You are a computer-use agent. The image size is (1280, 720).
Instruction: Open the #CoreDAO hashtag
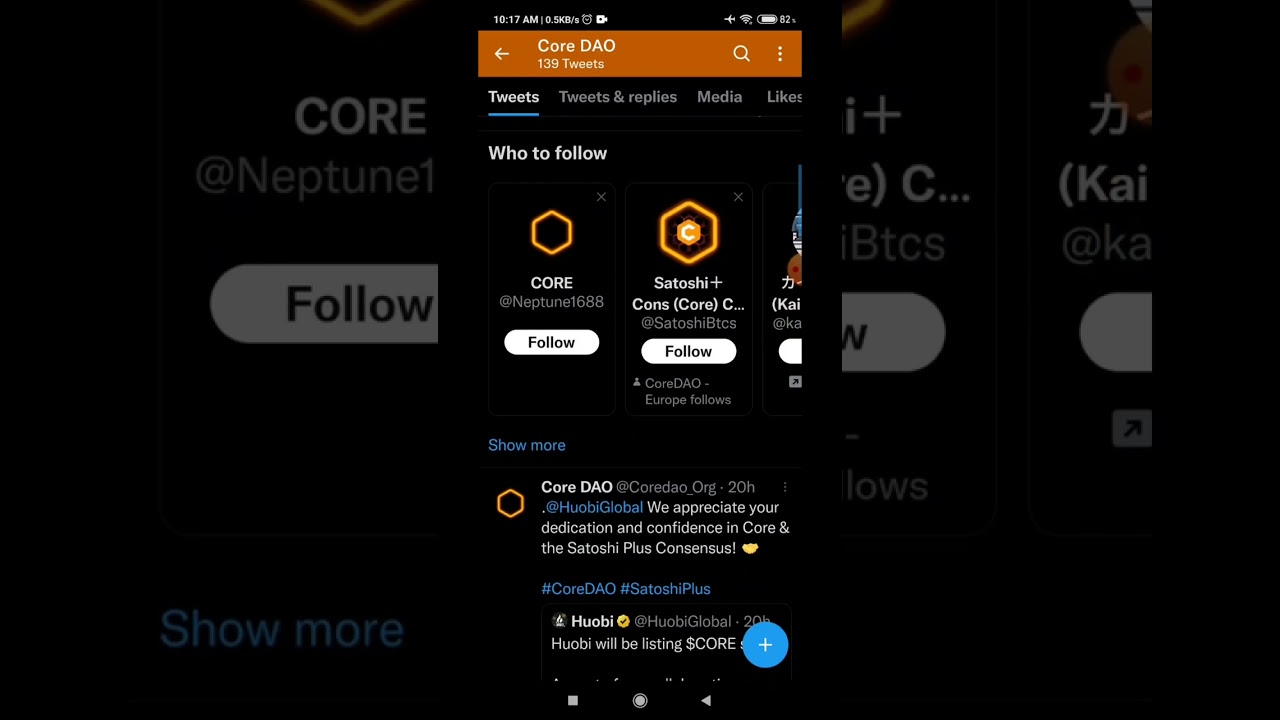pos(578,589)
